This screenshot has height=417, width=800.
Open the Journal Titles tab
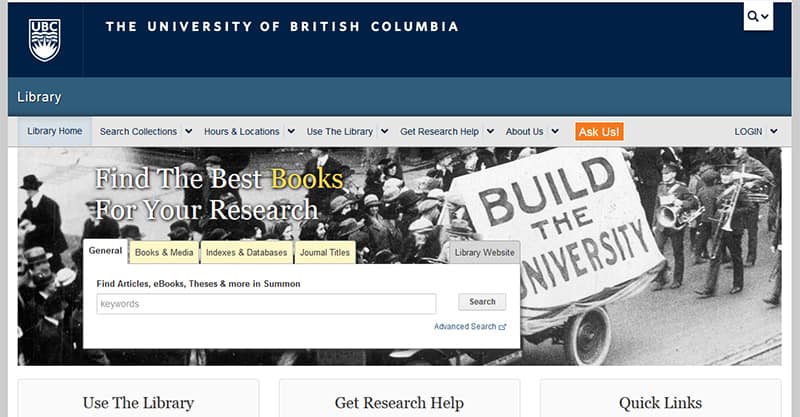pyautogui.click(x=325, y=253)
